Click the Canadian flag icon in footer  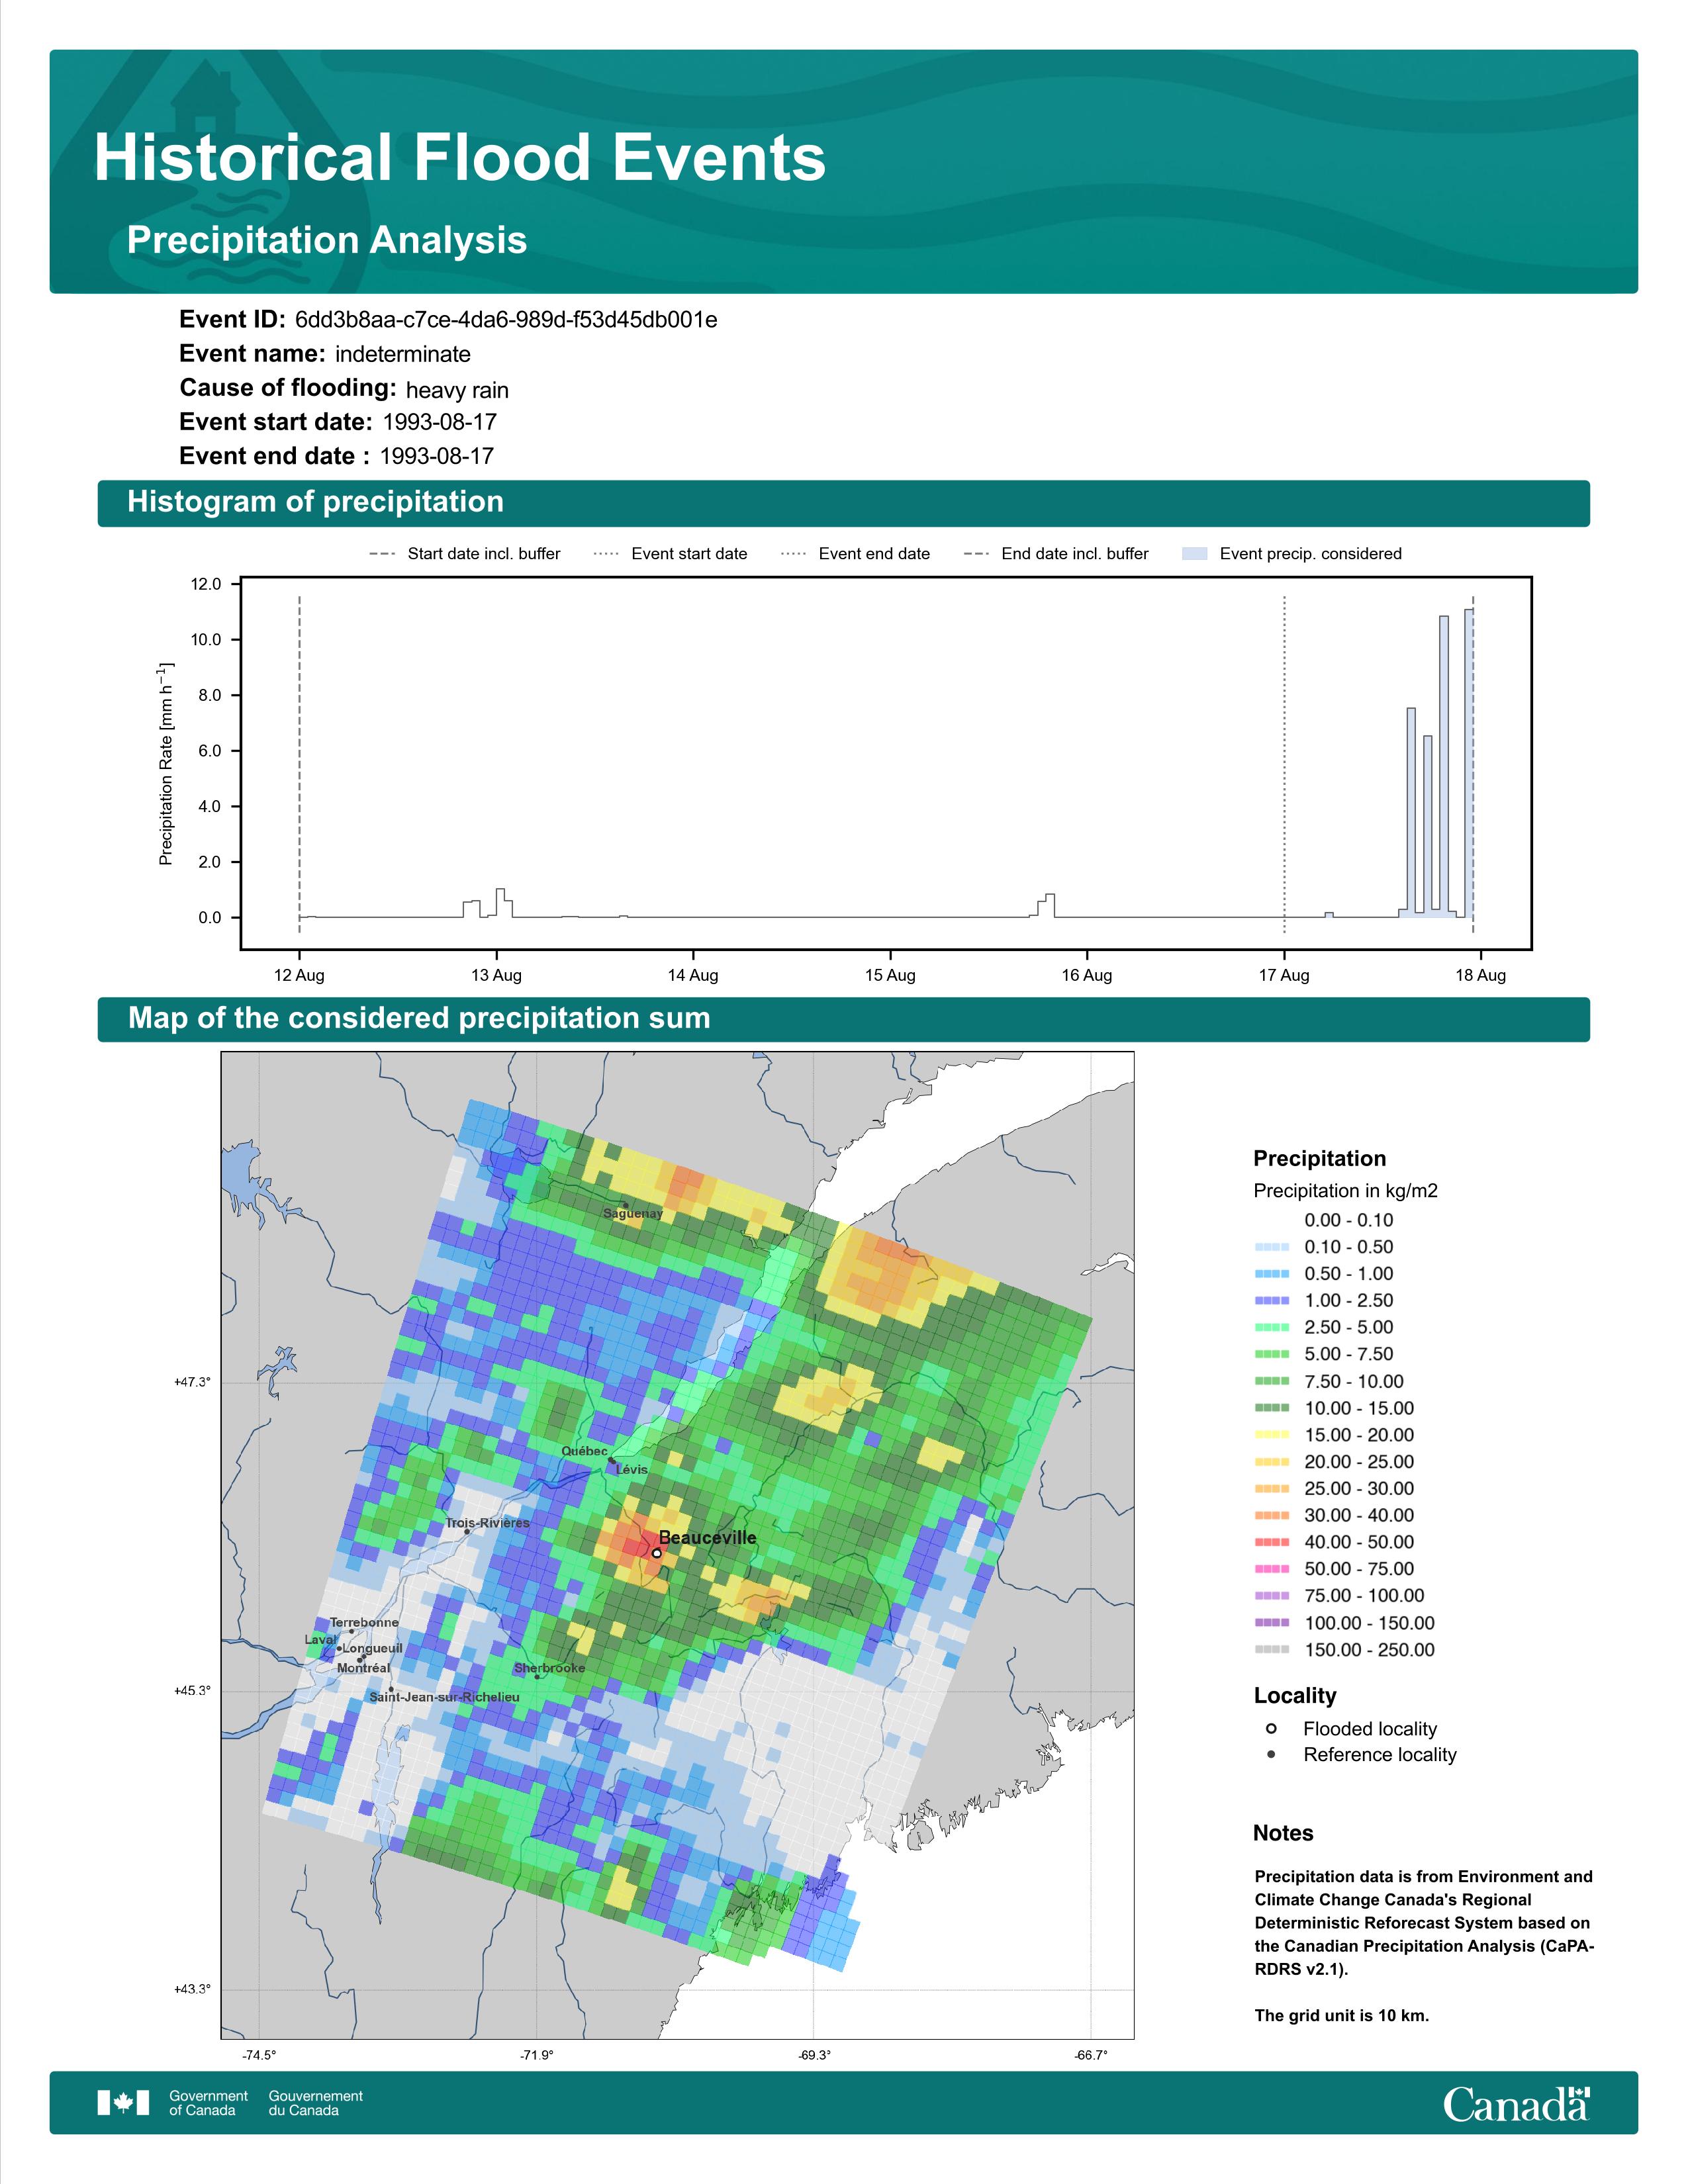123,2103
